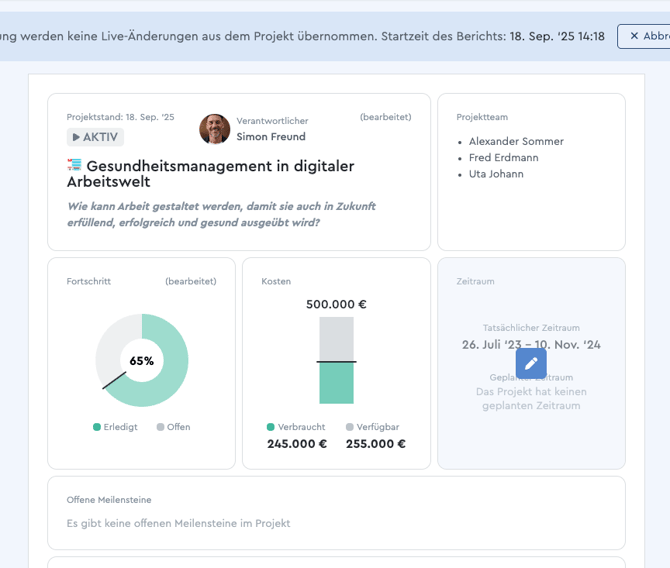Image resolution: width=670 pixels, height=568 pixels.
Task: Select team member Alexander Sommer
Action: click(x=516, y=142)
